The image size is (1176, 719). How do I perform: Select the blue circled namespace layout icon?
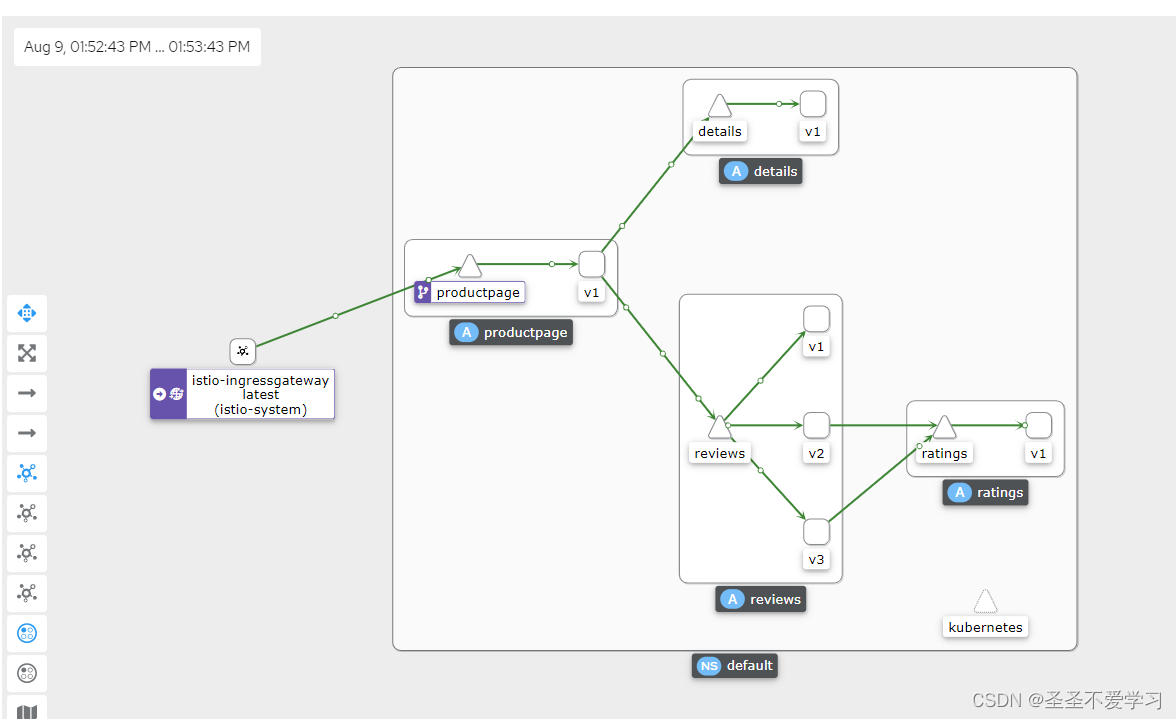[x=27, y=634]
